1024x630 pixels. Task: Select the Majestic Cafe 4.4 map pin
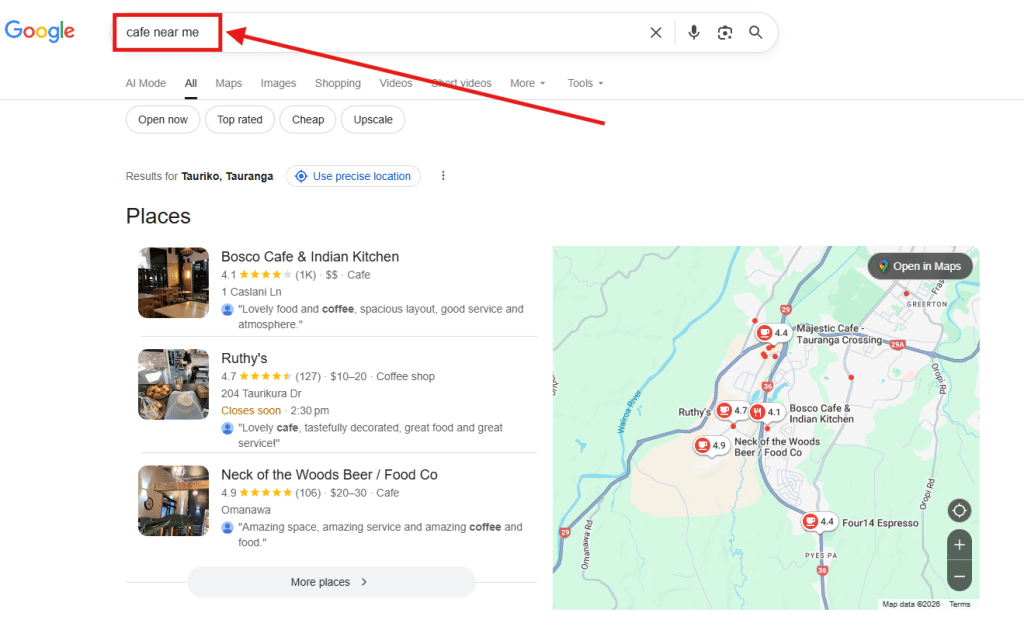click(773, 333)
